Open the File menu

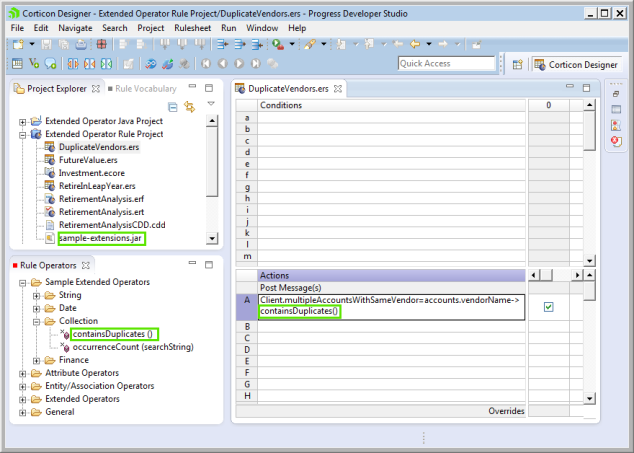pyautogui.click(x=17, y=28)
